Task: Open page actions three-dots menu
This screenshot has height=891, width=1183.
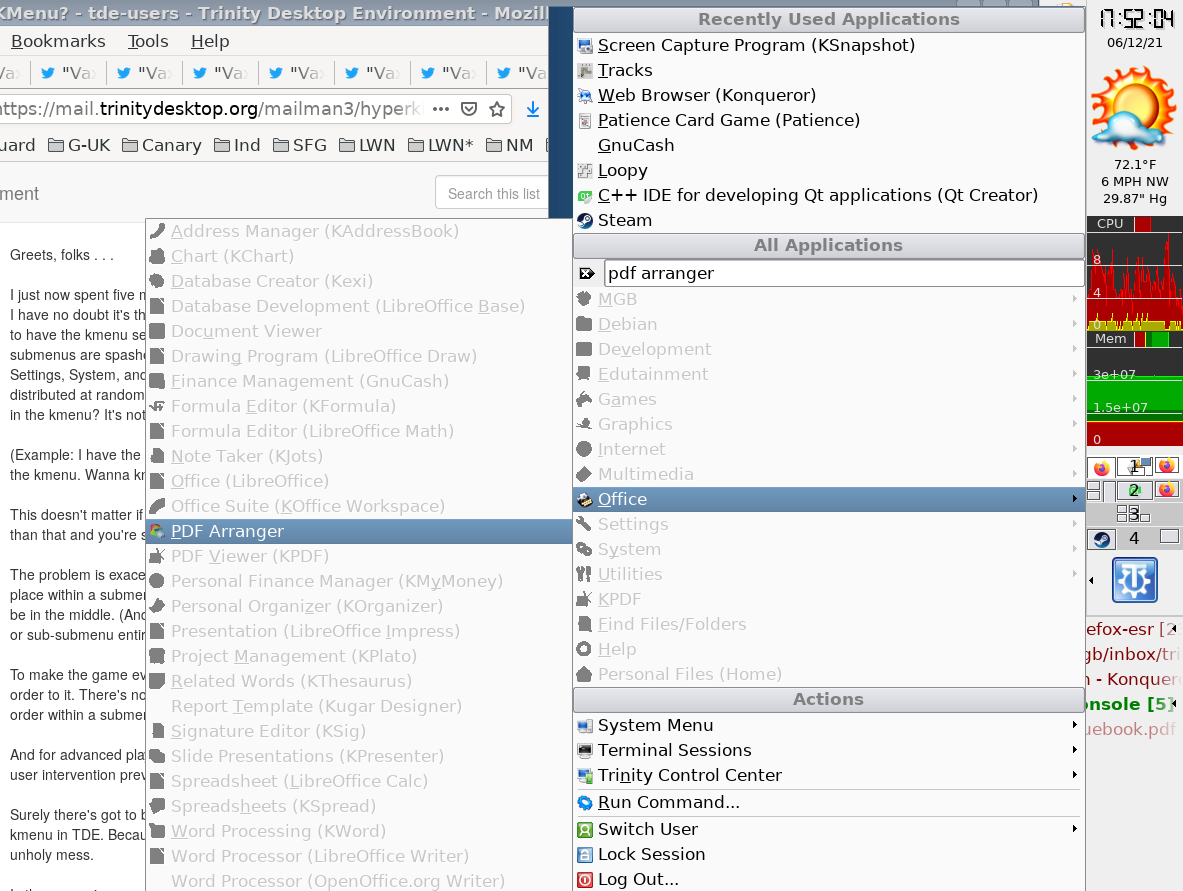Action: click(x=441, y=109)
